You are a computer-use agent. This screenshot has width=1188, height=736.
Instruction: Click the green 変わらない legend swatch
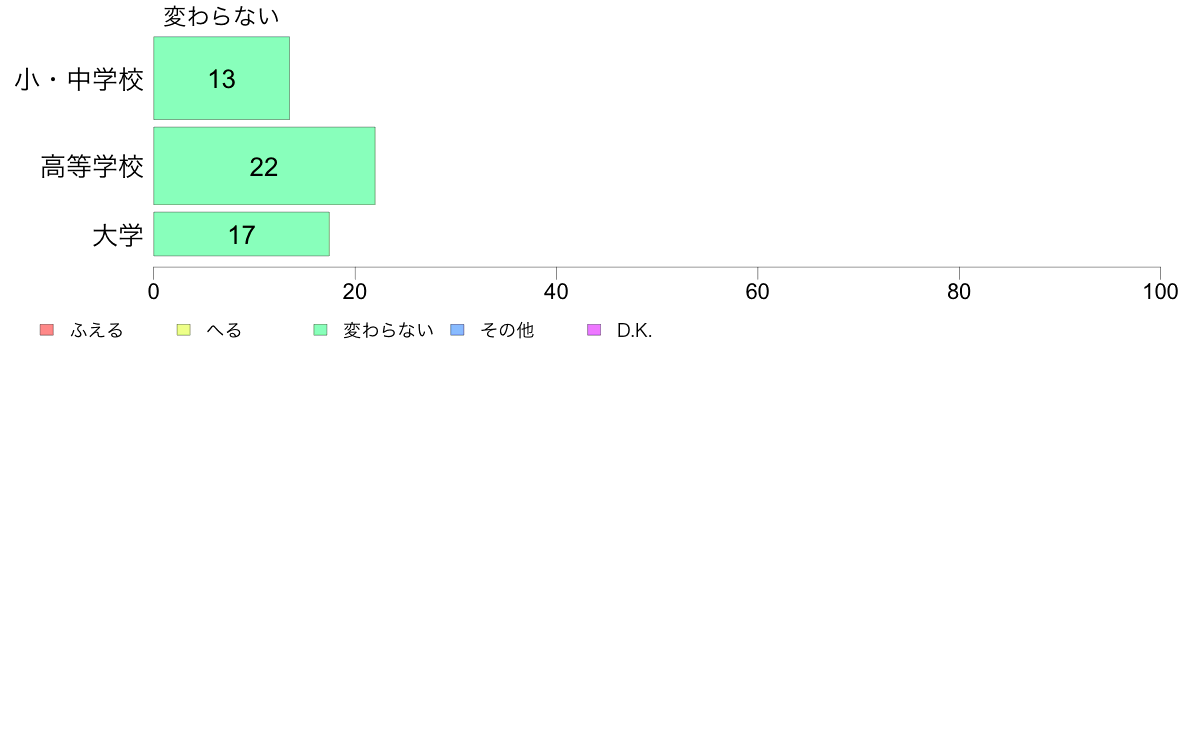320,330
